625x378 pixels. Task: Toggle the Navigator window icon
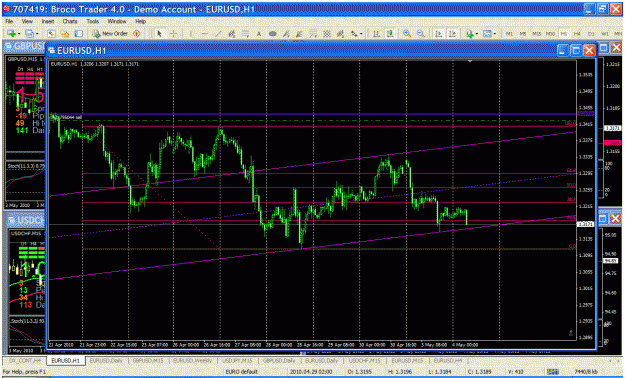point(65,34)
